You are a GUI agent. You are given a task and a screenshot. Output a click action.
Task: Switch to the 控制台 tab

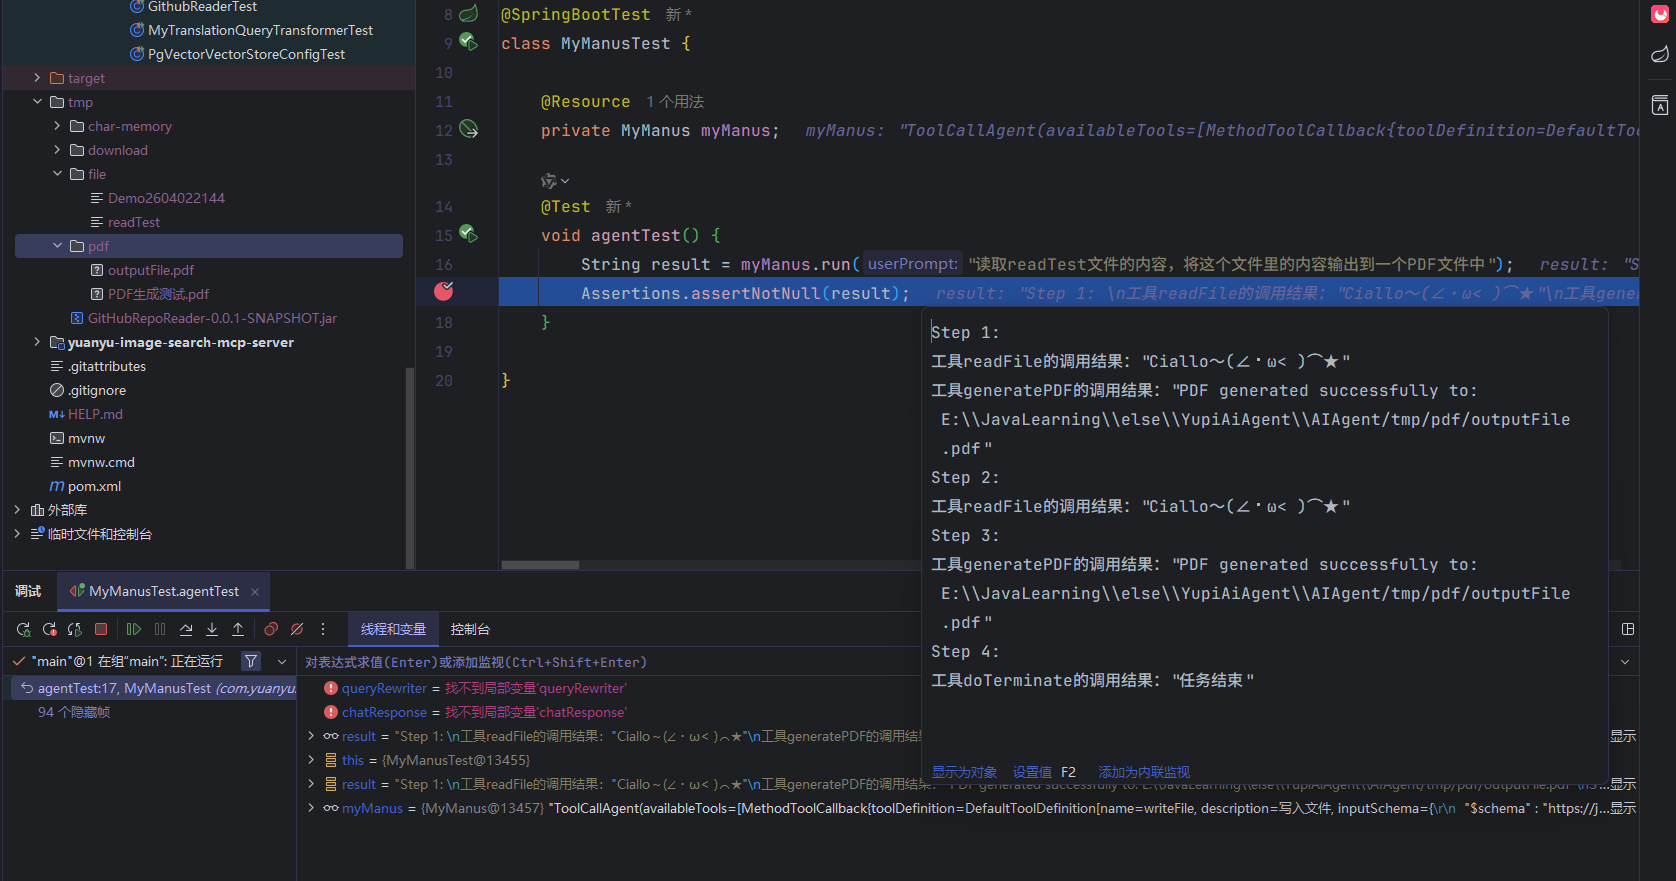(x=470, y=629)
